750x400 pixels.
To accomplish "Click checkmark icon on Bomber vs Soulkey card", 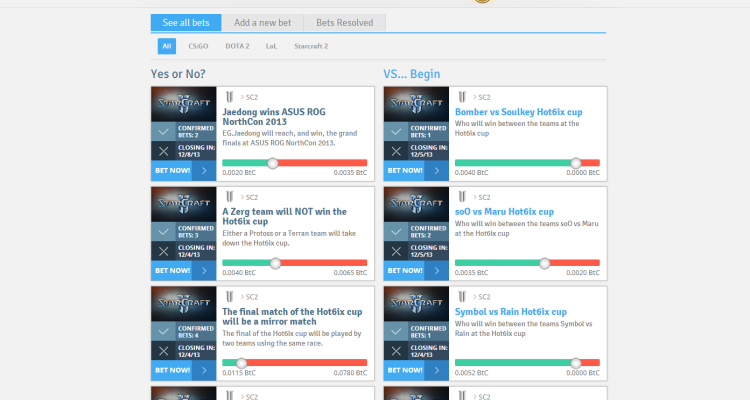I will point(396,132).
